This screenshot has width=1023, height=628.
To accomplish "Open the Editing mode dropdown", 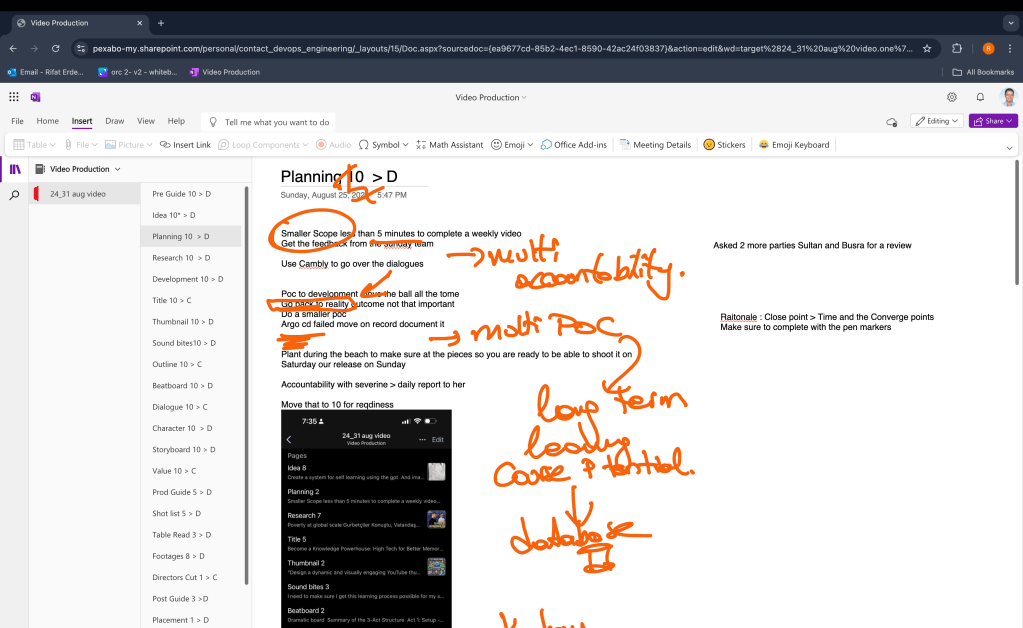I will point(937,121).
